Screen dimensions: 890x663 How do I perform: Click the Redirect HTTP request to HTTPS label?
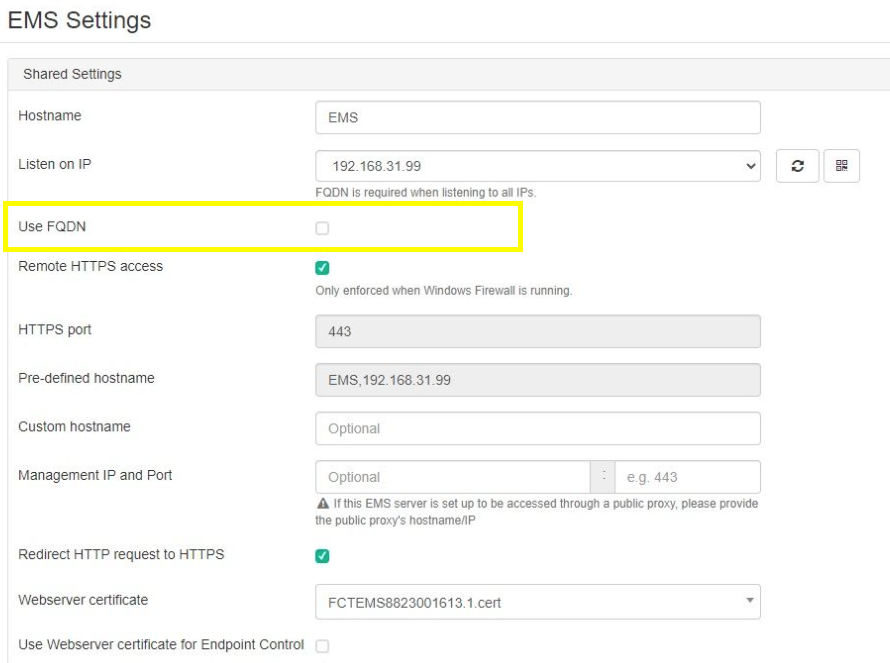[x=121, y=554]
